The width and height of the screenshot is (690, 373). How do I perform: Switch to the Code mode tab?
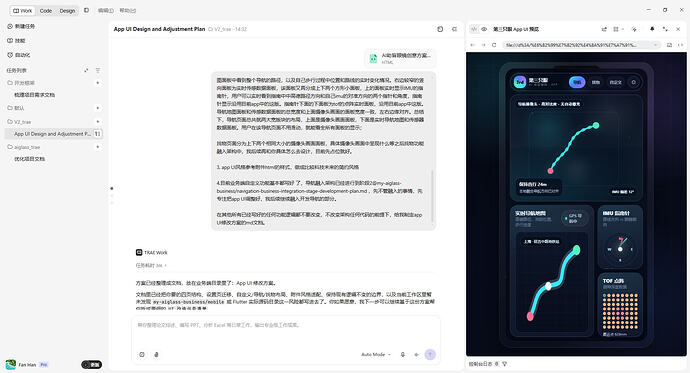[46, 11]
